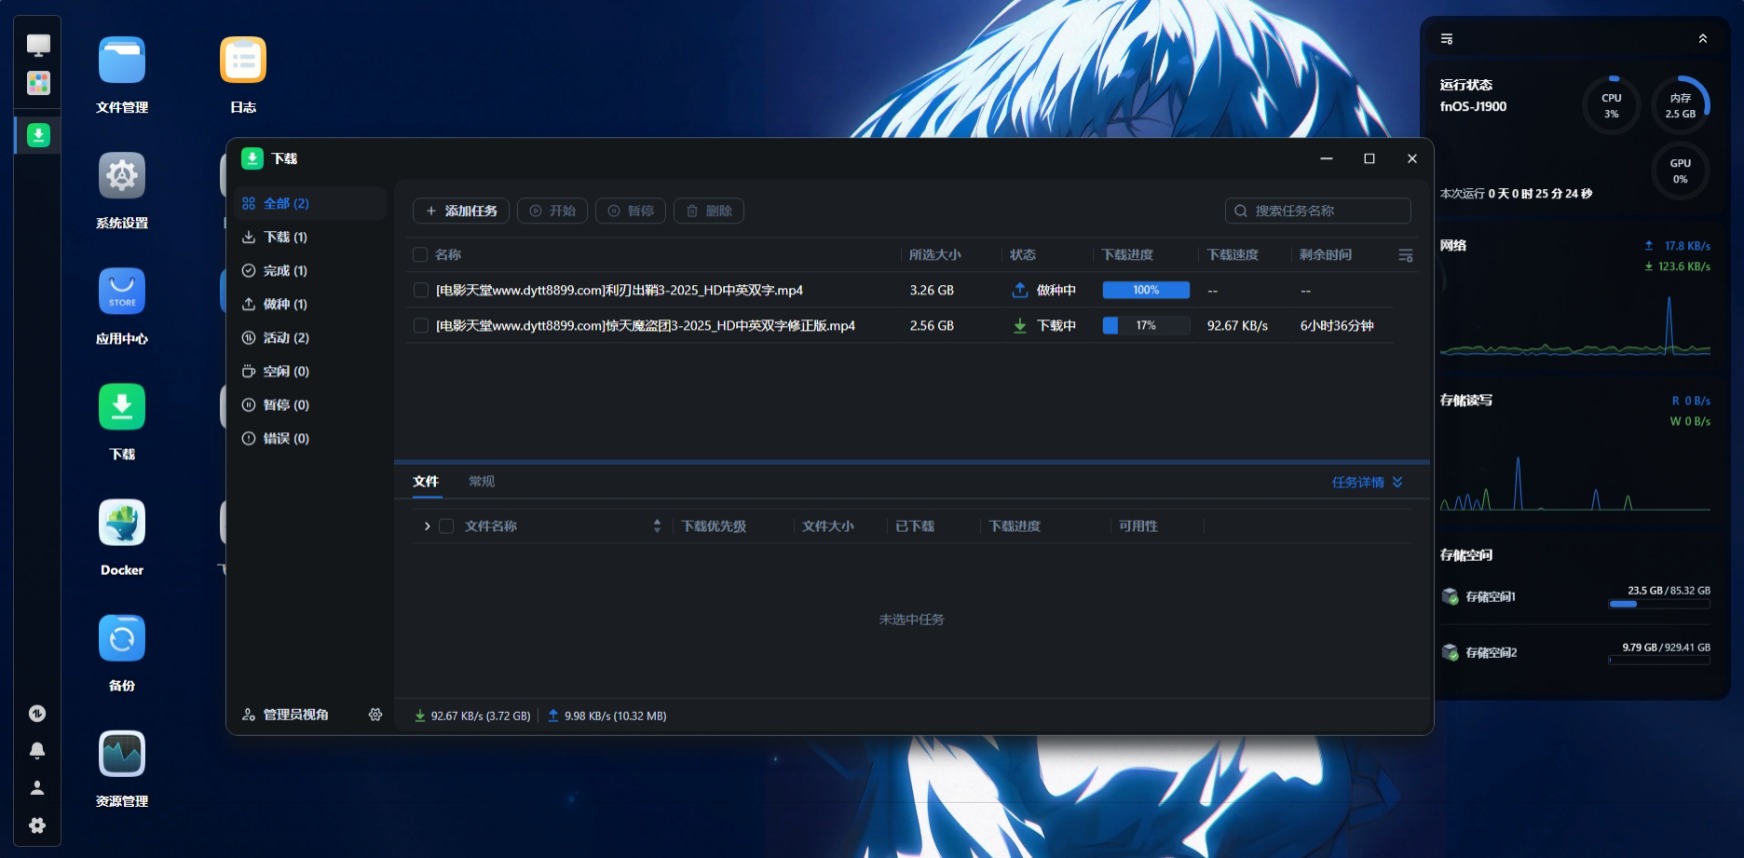Open the app launcher grid icon in dock
The image size is (1744, 858).
pyautogui.click(x=38, y=83)
